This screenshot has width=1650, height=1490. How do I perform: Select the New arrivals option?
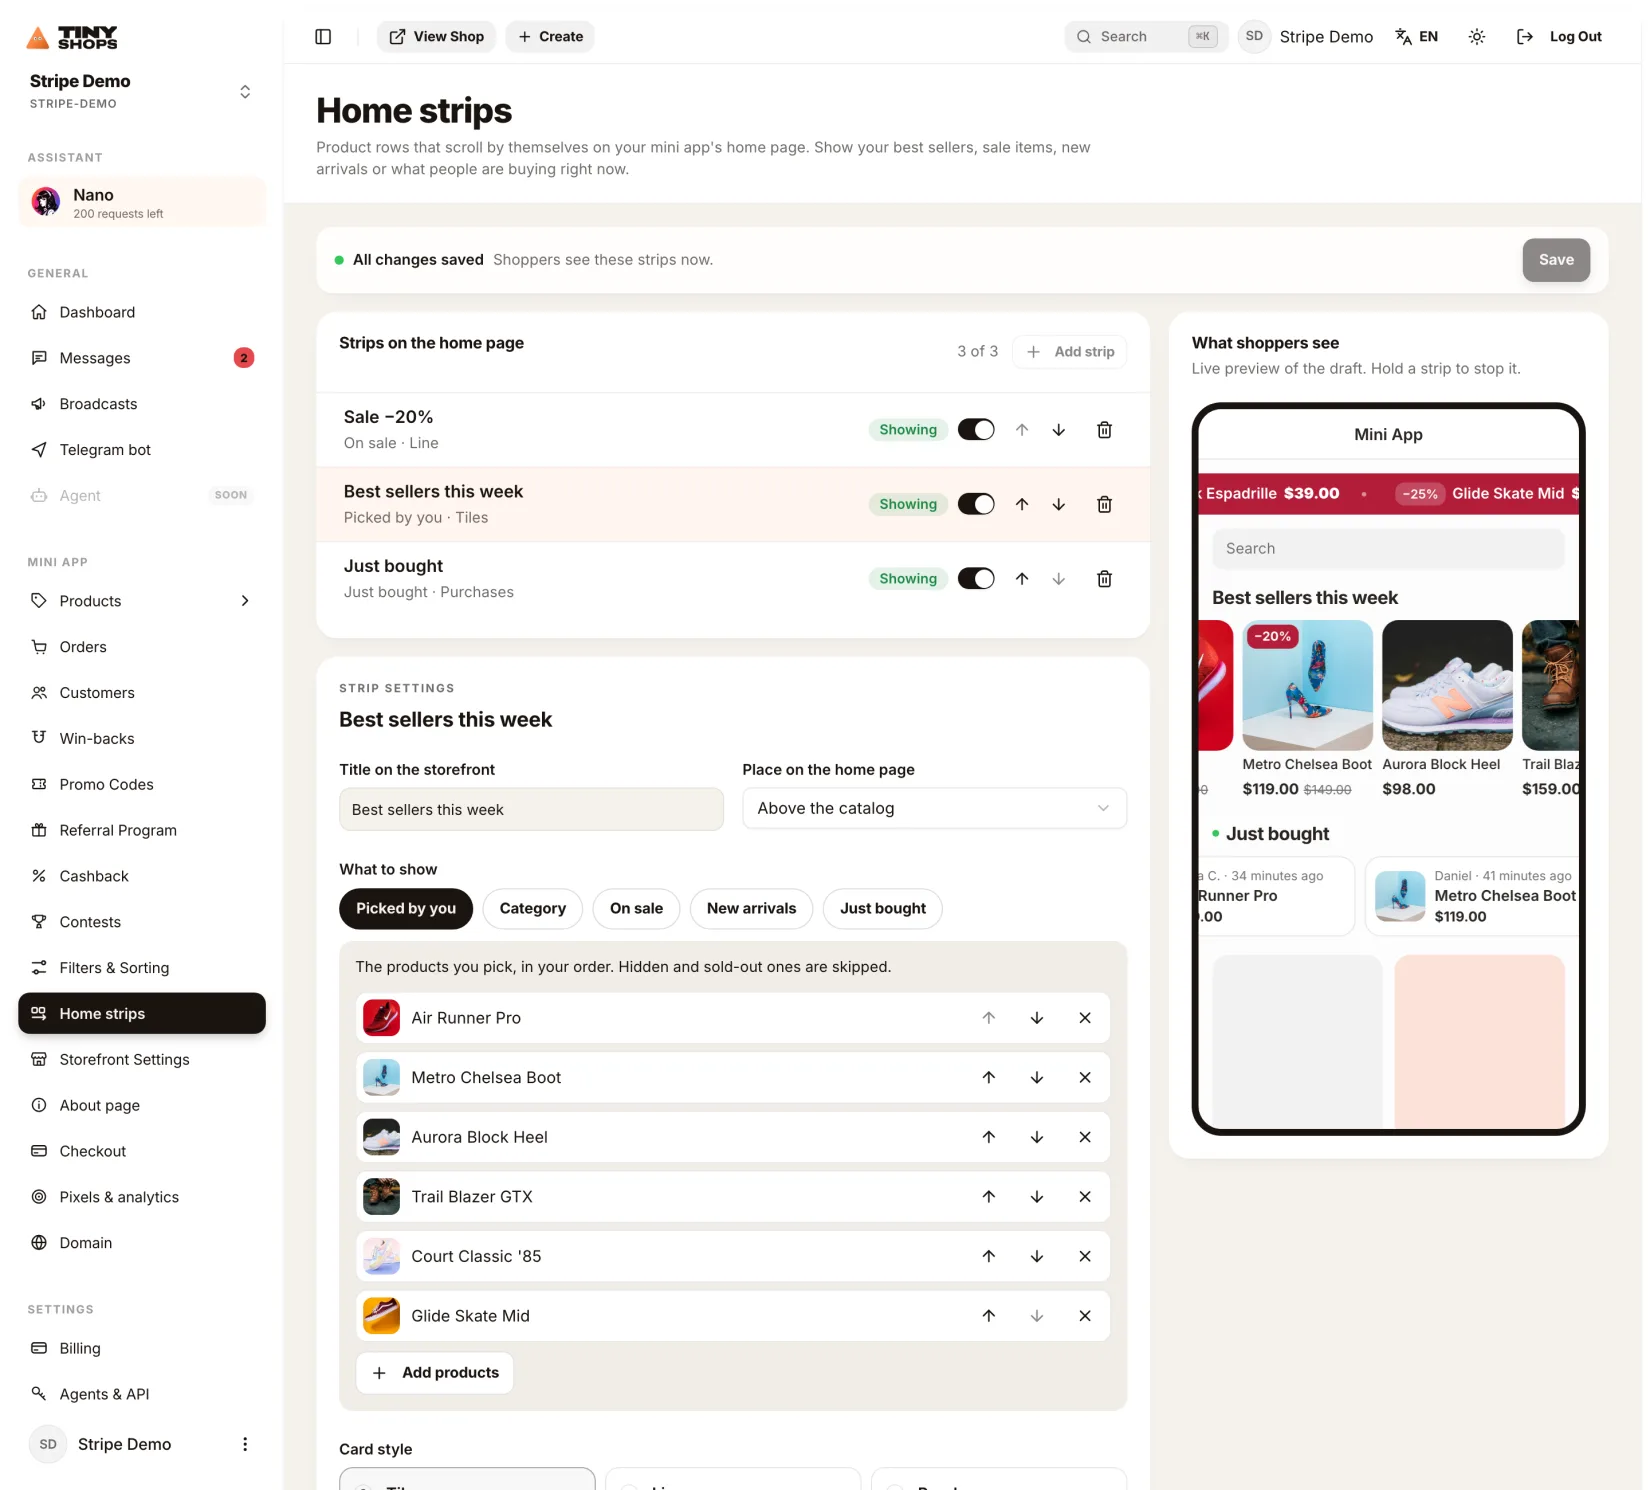[x=751, y=909]
